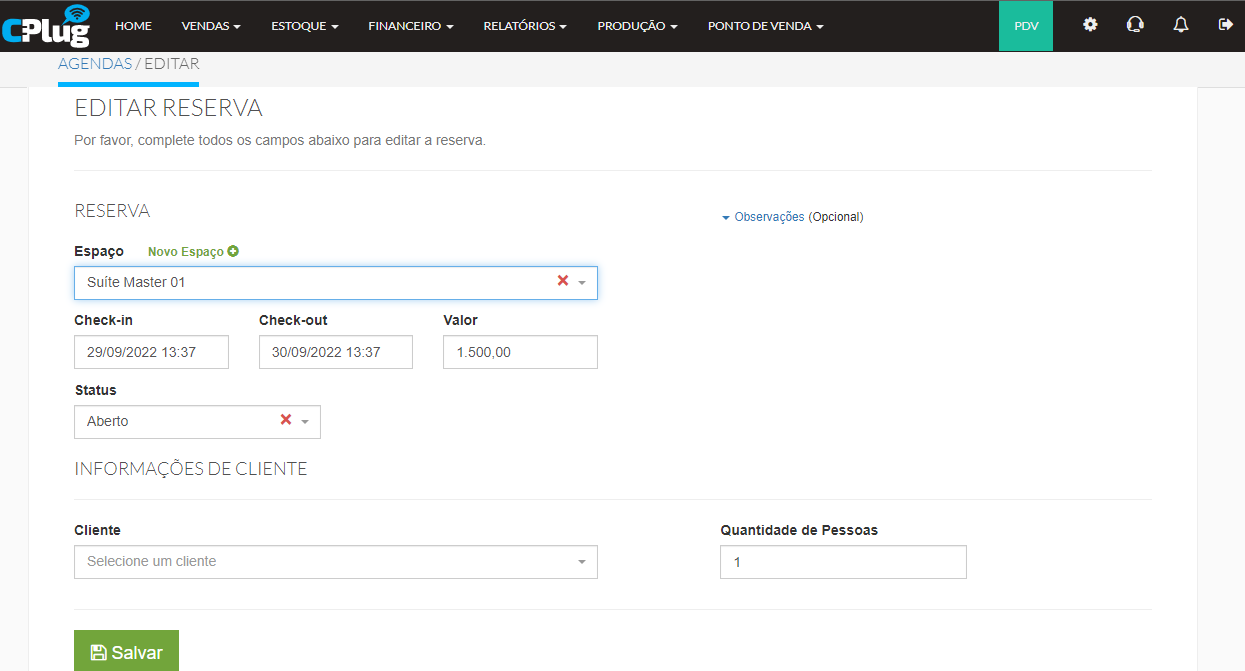The width and height of the screenshot is (1245, 671).
Task: Clear the Aberto status with red X
Action: tap(286, 421)
